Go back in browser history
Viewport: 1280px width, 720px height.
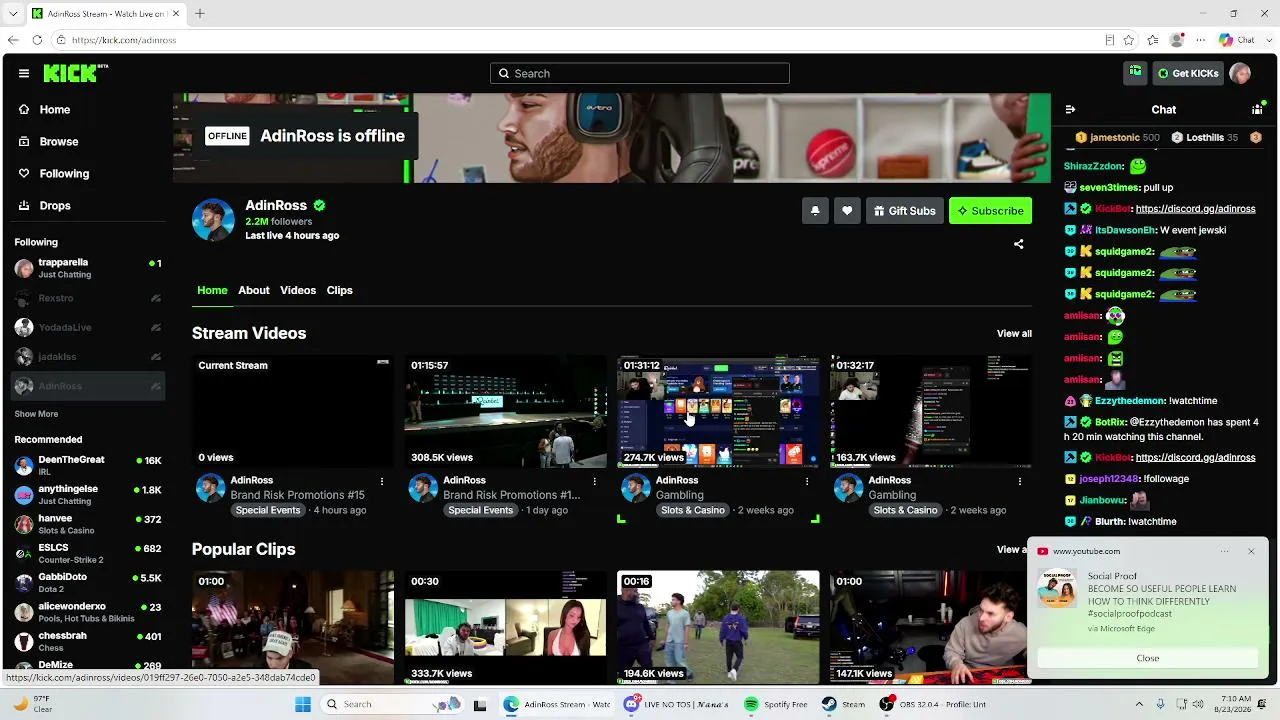(12, 40)
